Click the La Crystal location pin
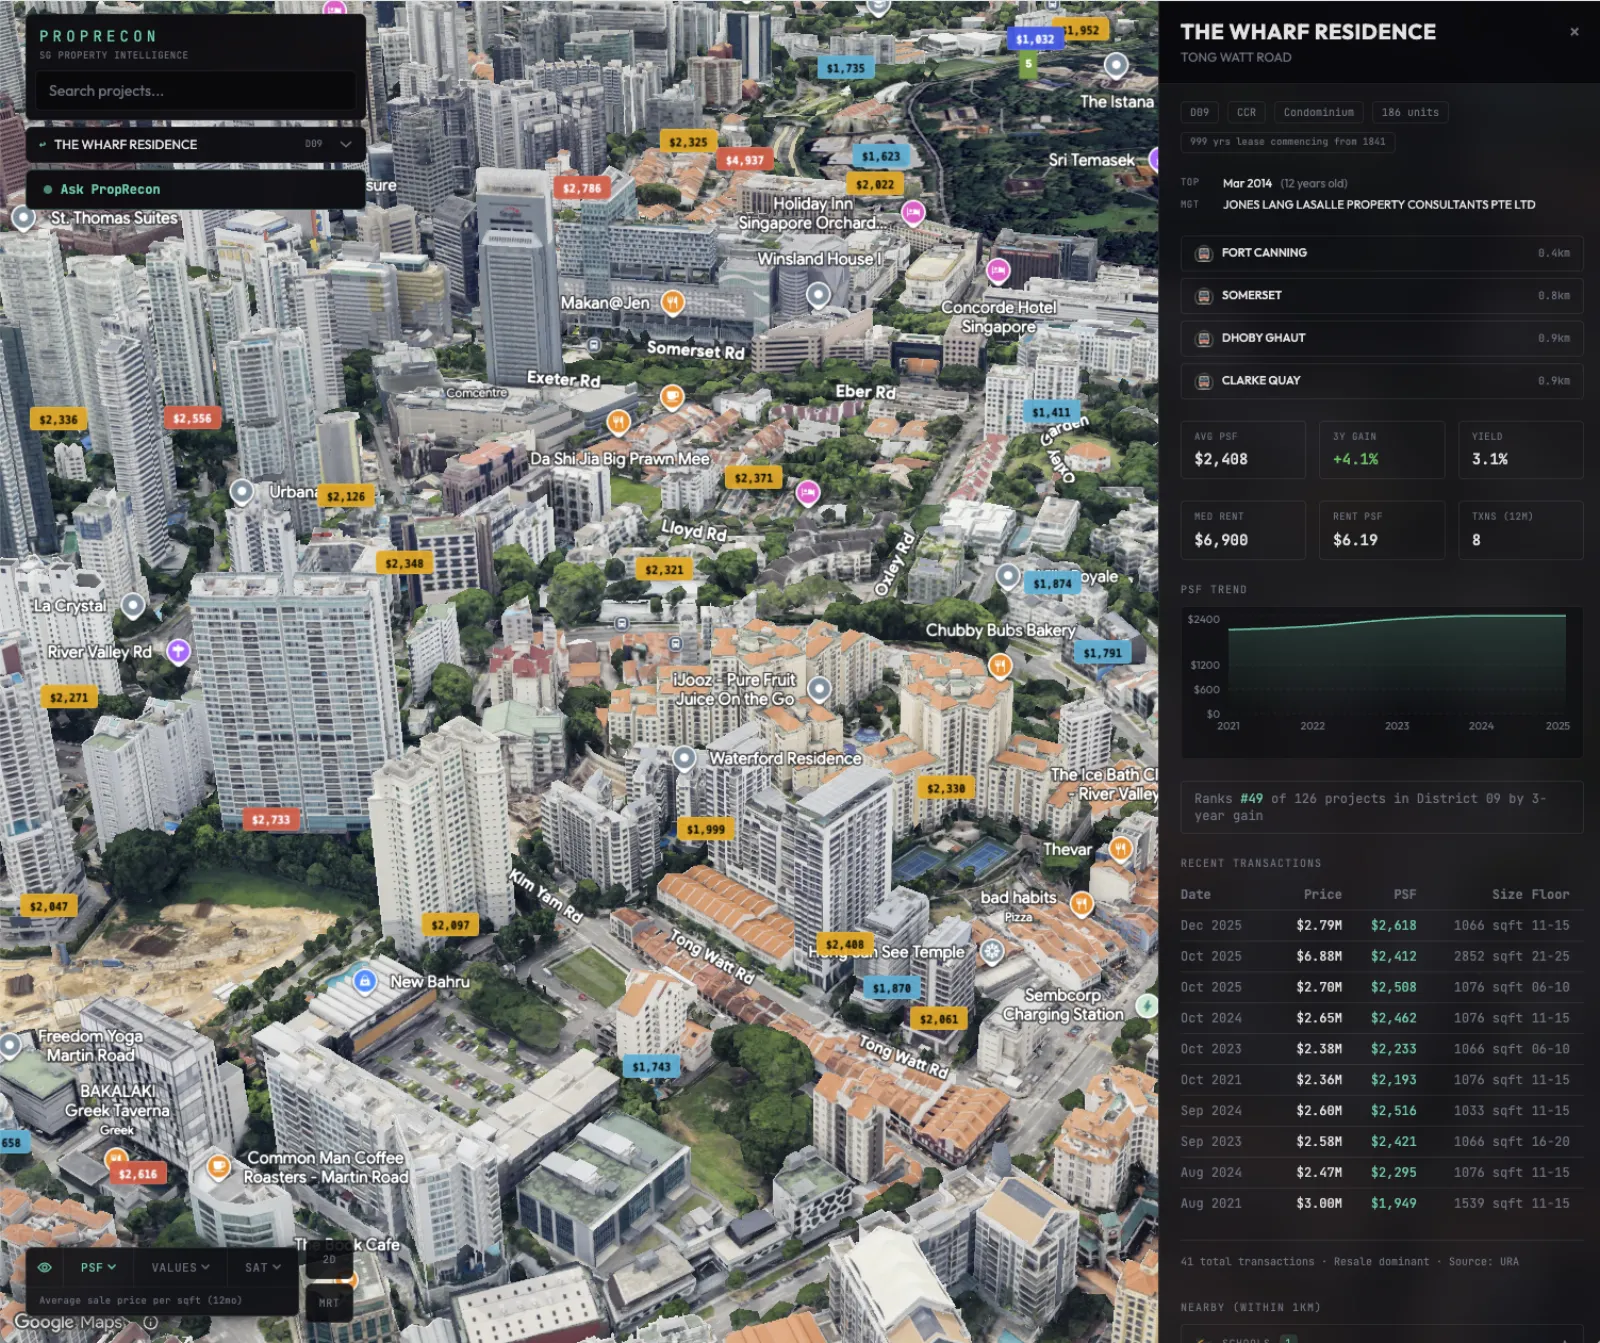 click(133, 605)
